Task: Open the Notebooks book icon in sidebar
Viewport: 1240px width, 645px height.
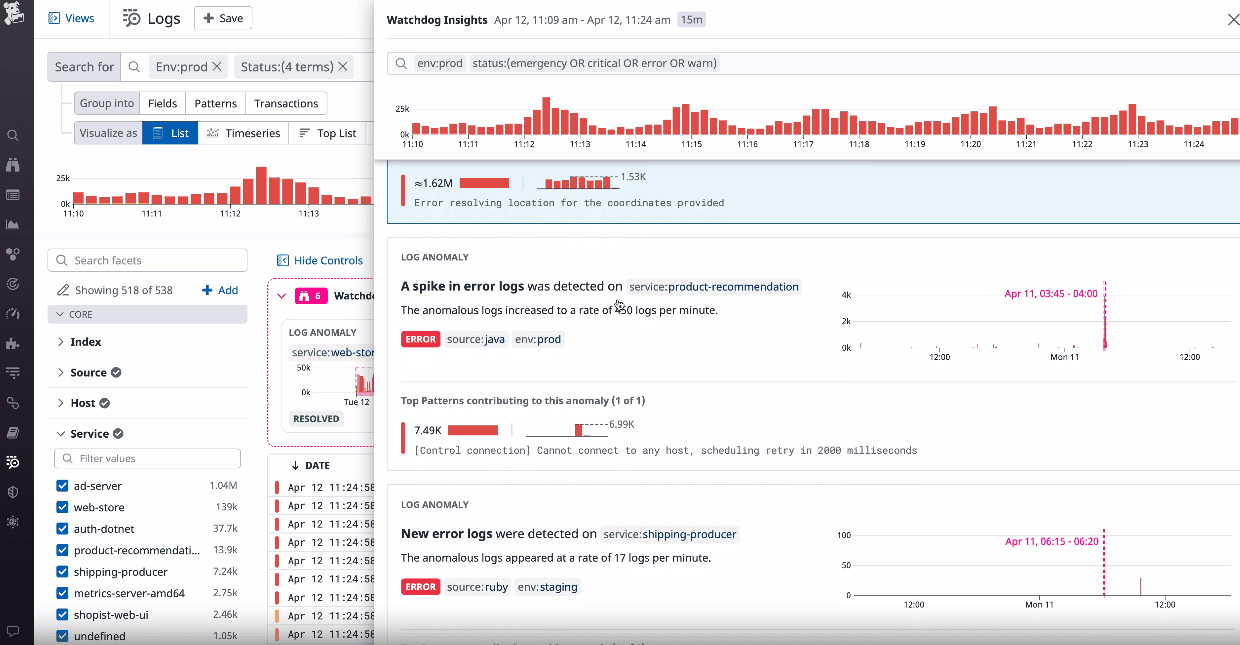Action: coord(13,433)
